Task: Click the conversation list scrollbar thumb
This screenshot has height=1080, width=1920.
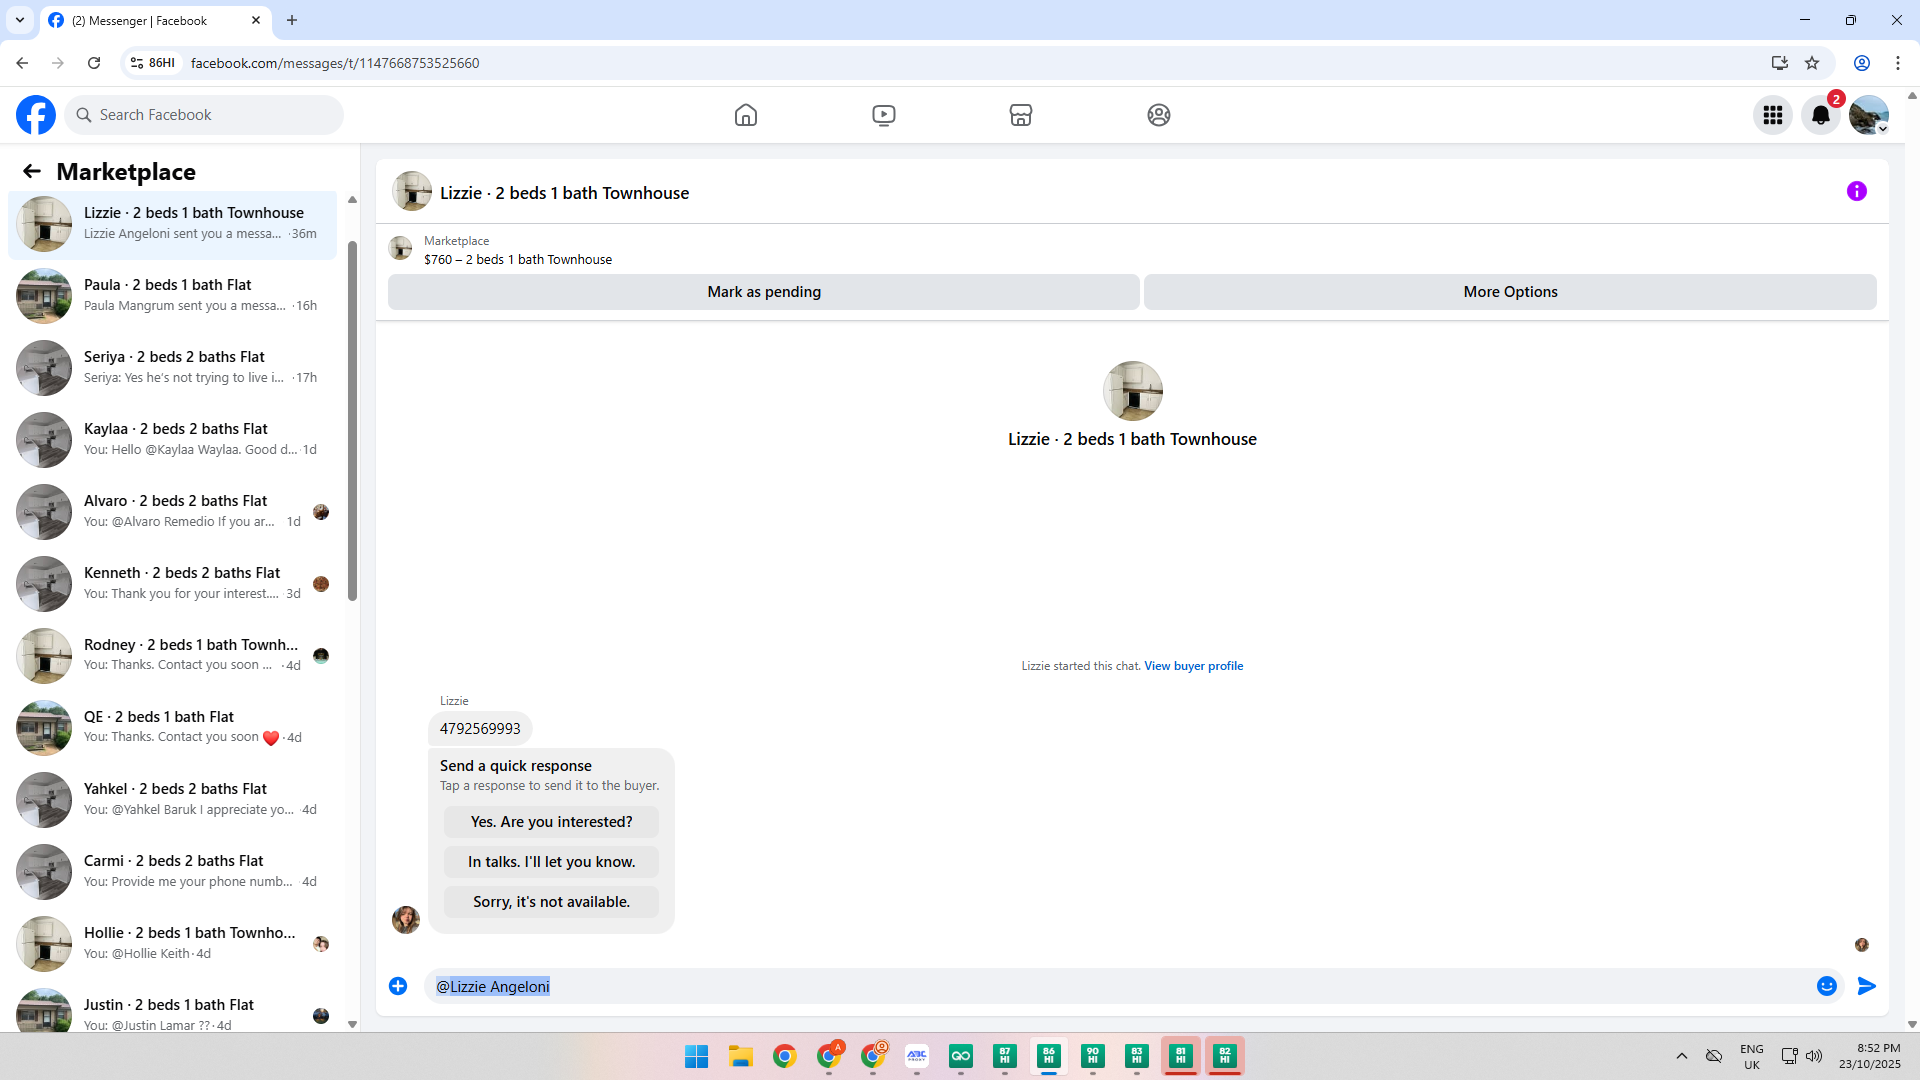Action: click(x=352, y=420)
